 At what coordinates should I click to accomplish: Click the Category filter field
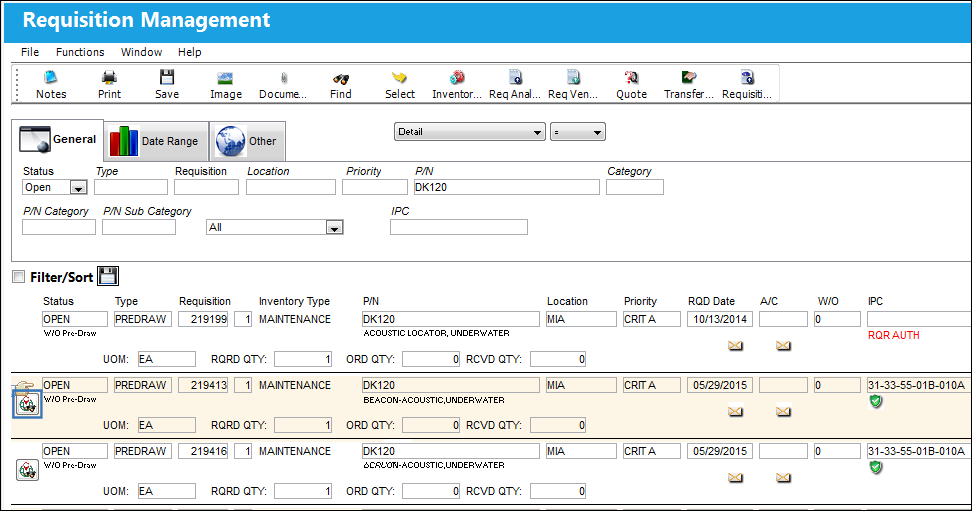click(635, 187)
